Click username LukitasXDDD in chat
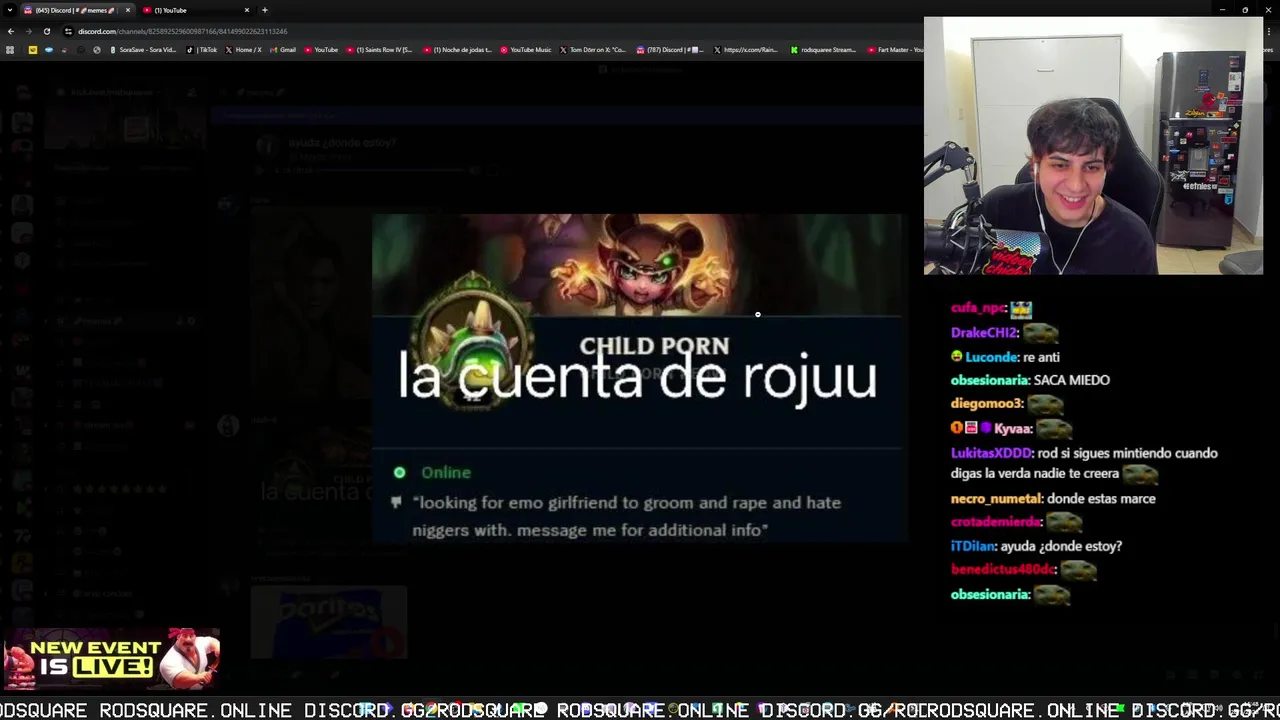Image resolution: width=1280 pixels, height=720 pixels. pos(992,453)
